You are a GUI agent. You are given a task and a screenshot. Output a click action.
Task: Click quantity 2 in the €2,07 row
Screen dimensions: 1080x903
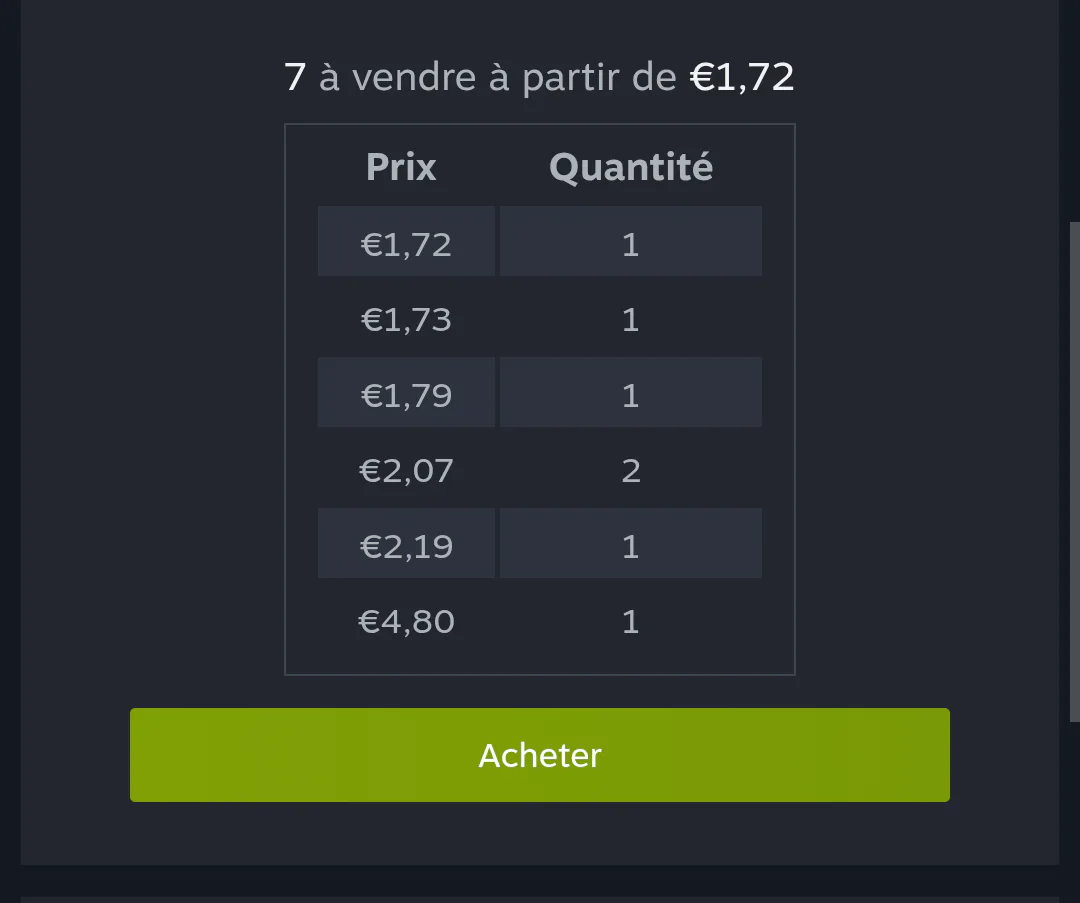click(631, 468)
